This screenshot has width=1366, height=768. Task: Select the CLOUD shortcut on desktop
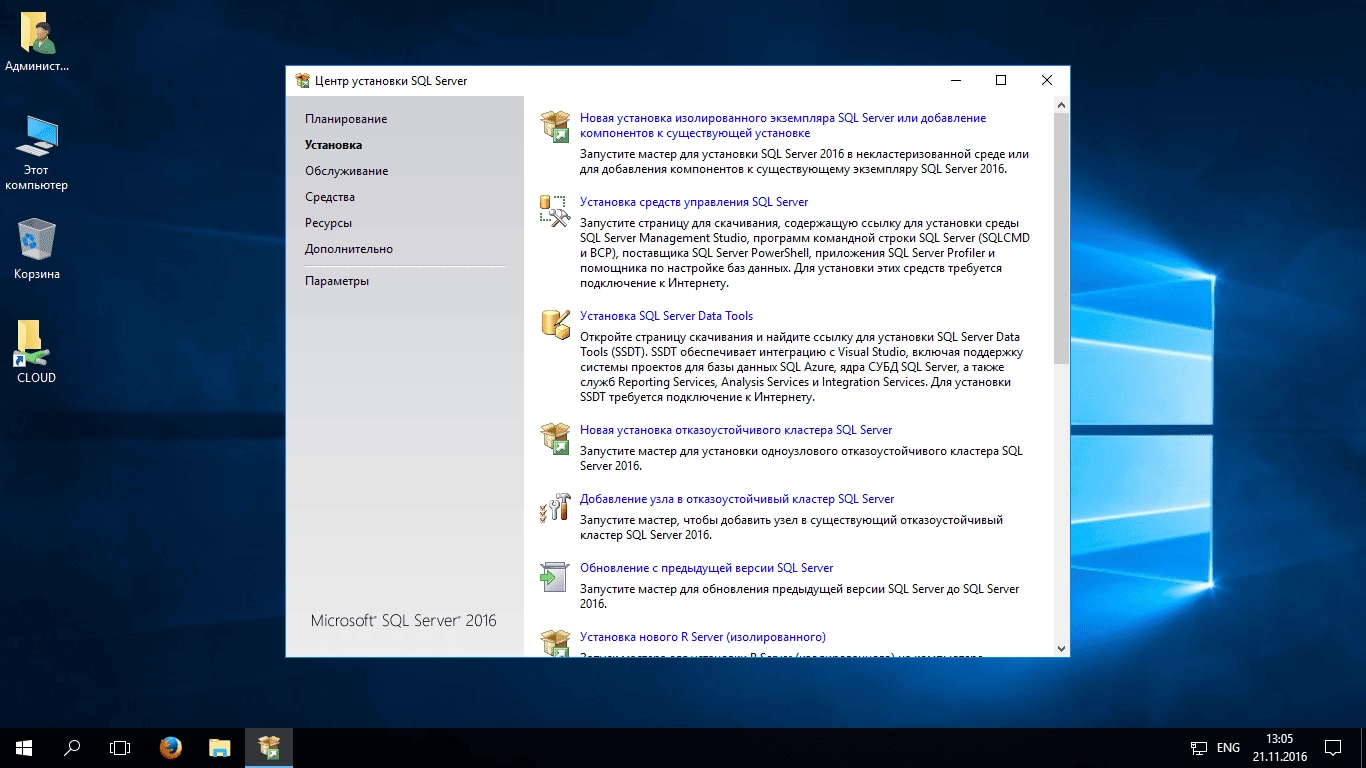[x=37, y=352]
